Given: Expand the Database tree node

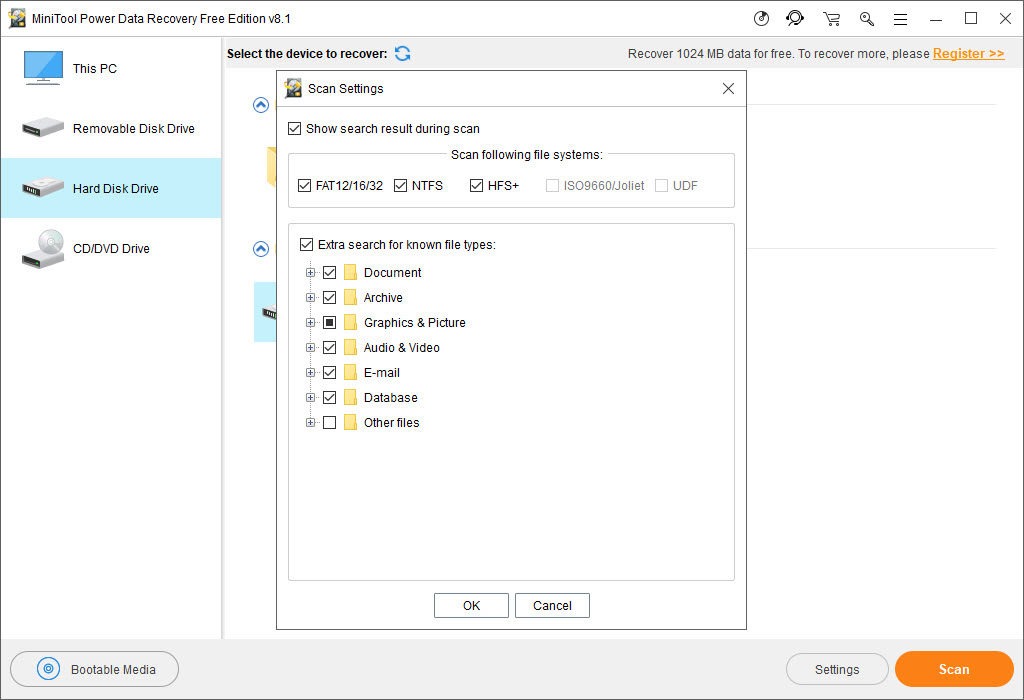Looking at the screenshot, I should tap(311, 397).
